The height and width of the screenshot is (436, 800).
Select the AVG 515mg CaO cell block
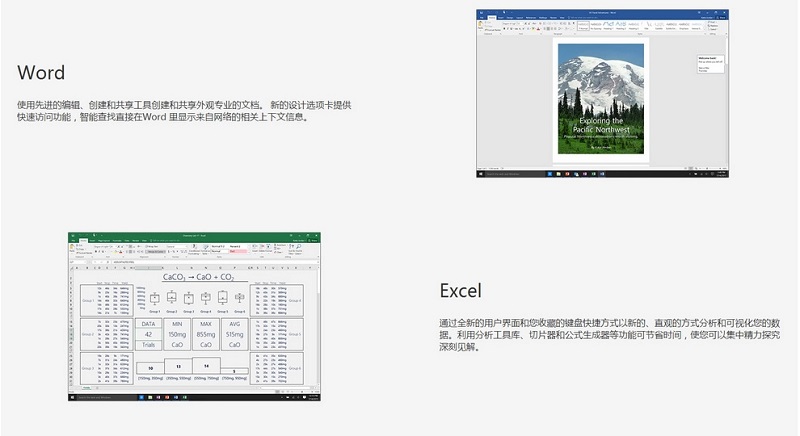click(x=235, y=335)
